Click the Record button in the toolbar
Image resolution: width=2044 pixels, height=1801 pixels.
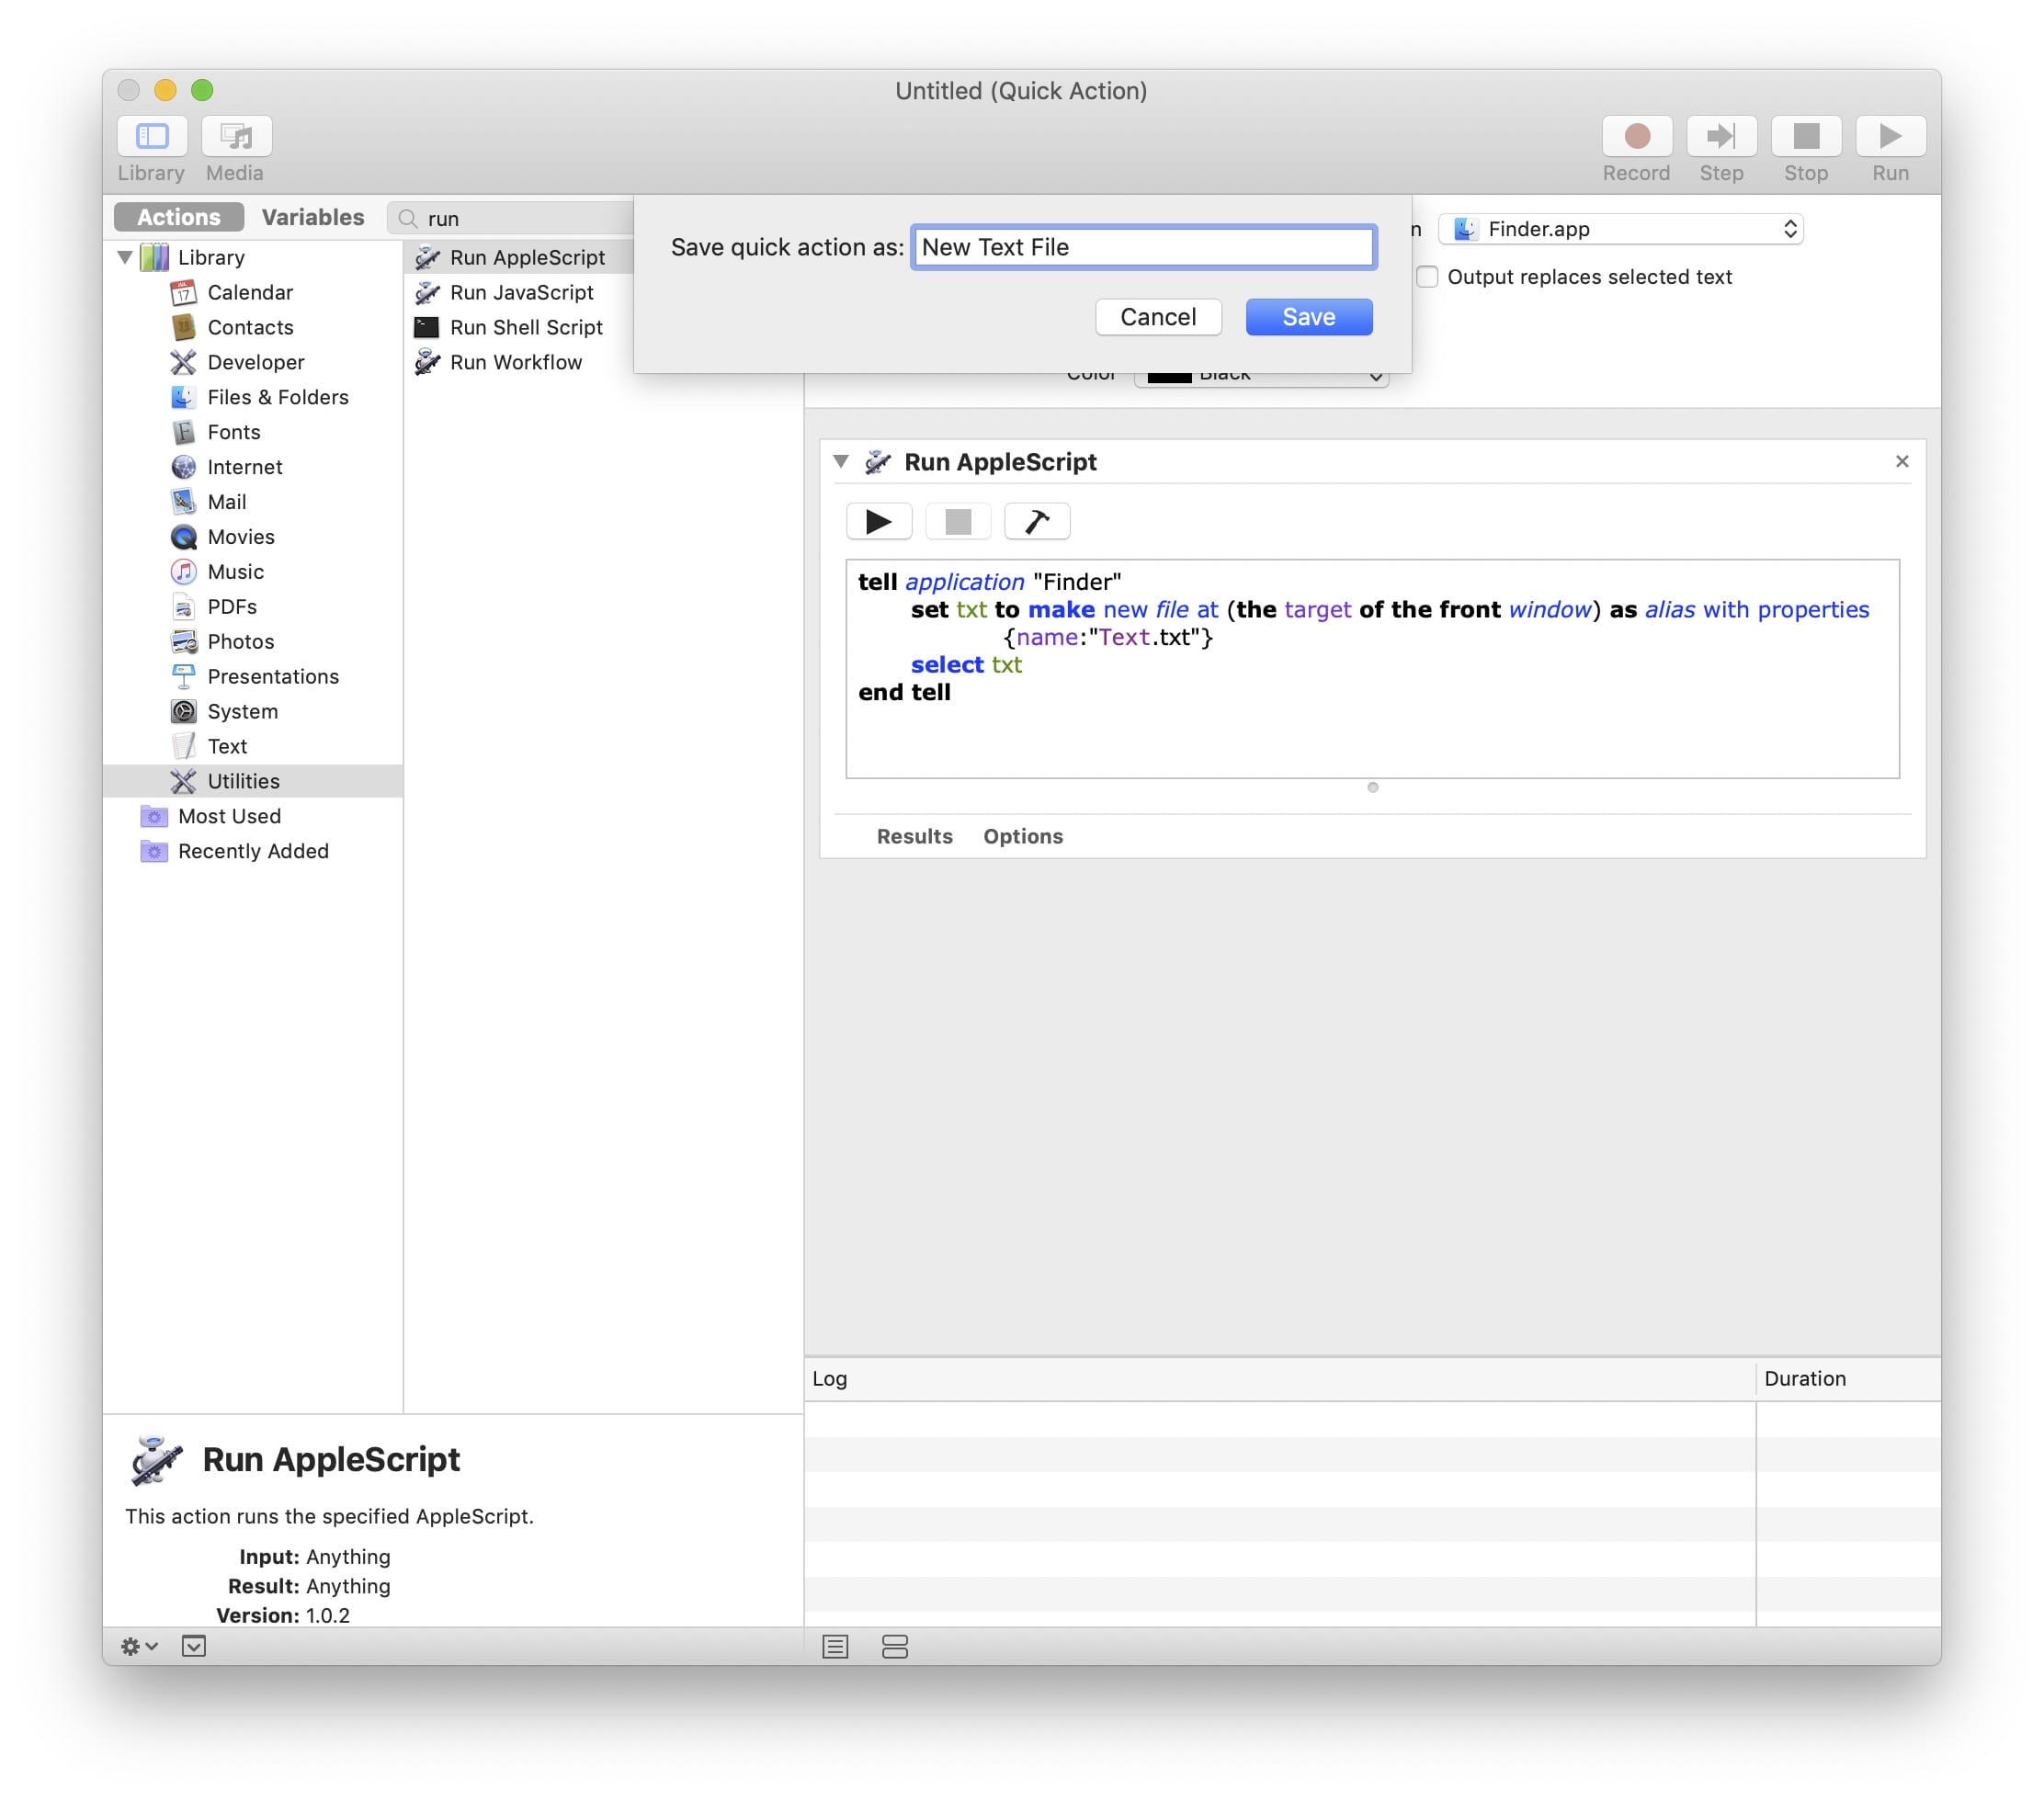[x=1637, y=137]
